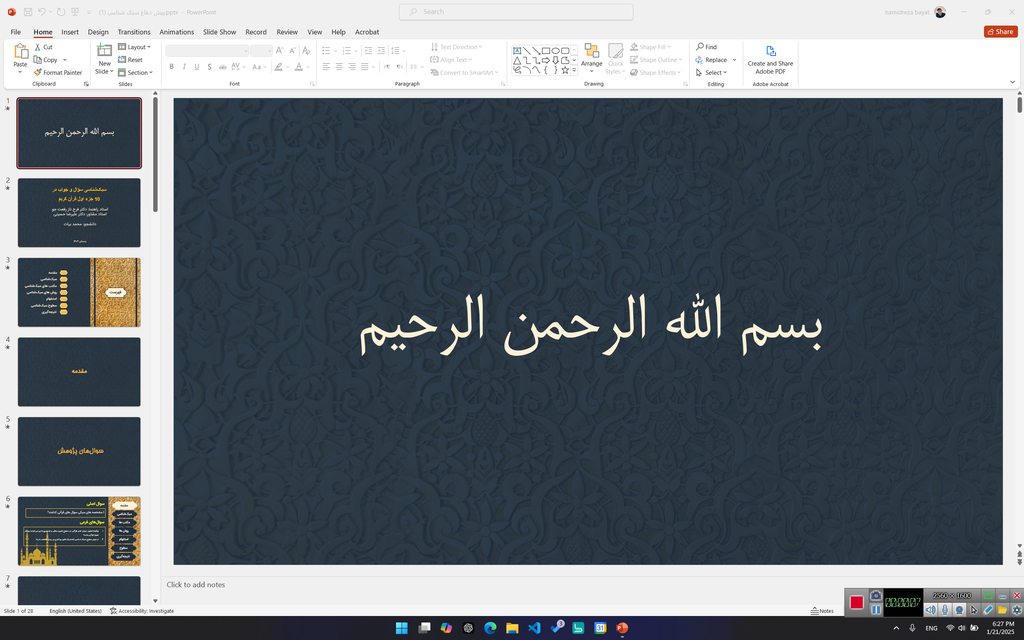
Task: Clear all formatting with the eraser icon
Action: point(307,51)
